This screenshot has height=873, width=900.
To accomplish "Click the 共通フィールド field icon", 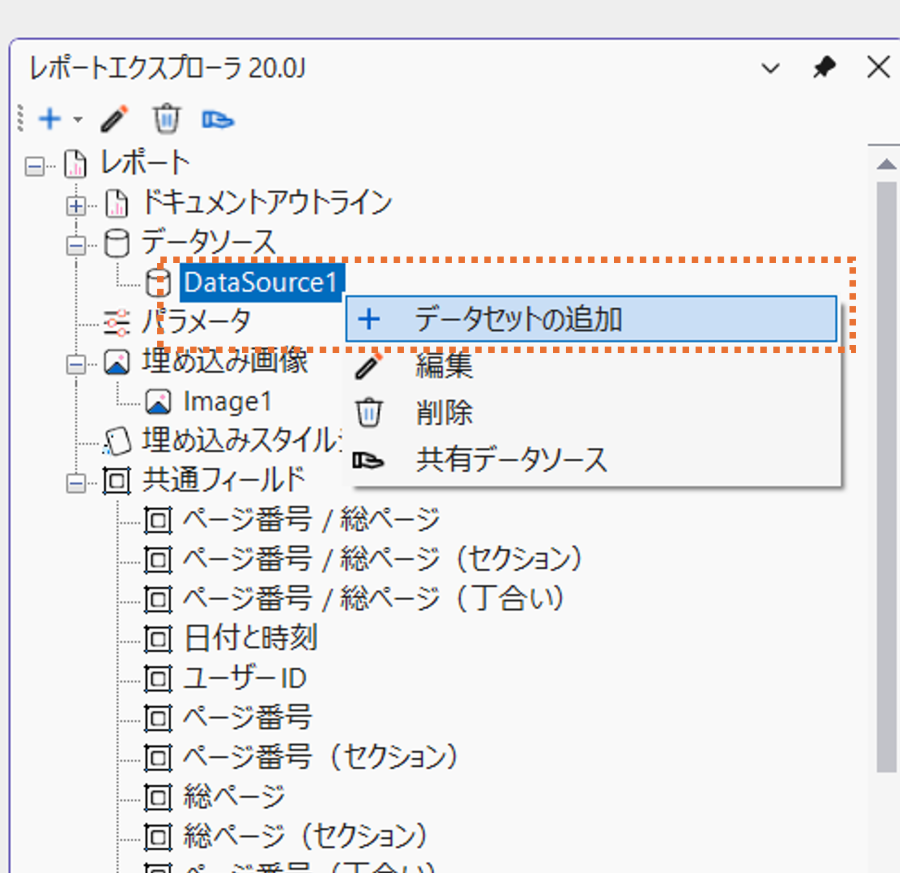I will tap(114, 481).
